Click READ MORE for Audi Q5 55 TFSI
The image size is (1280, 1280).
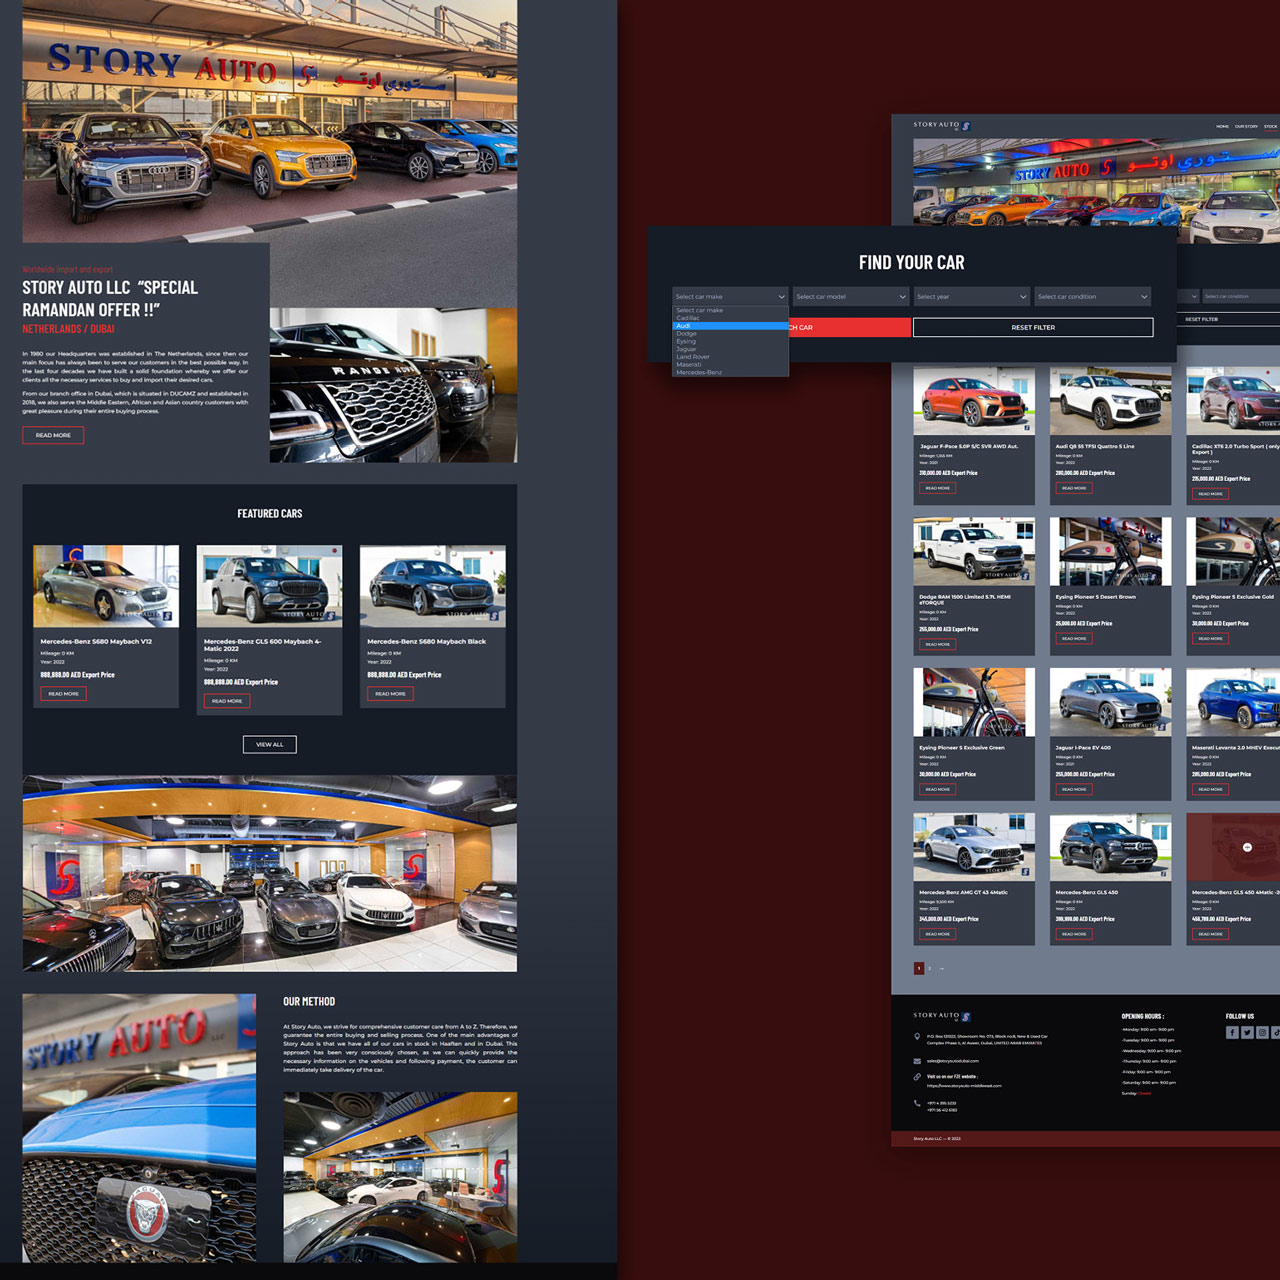tap(1074, 488)
